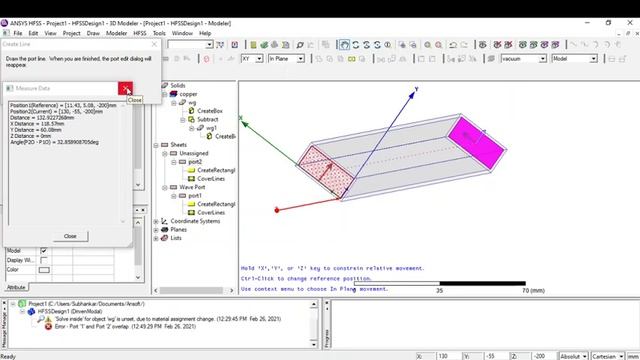Open the File menu
Viewport: 640px width, 360px height.
18,33
